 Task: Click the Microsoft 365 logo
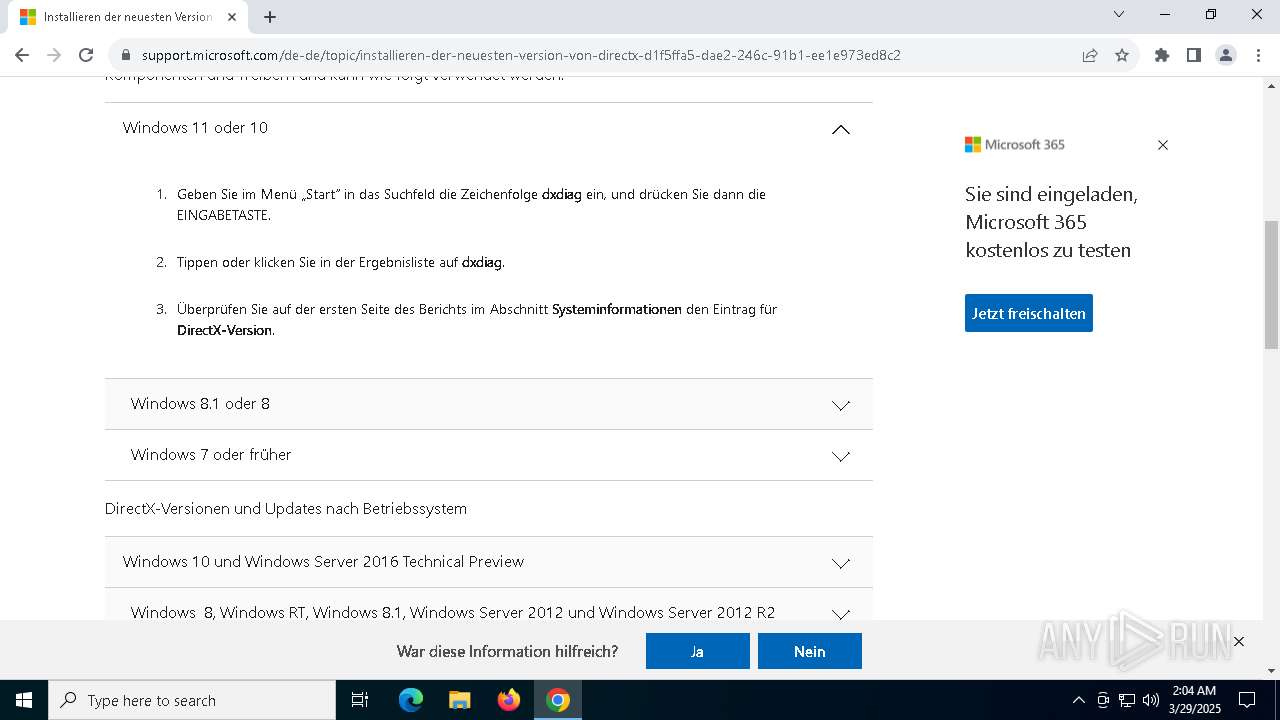(x=1015, y=145)
